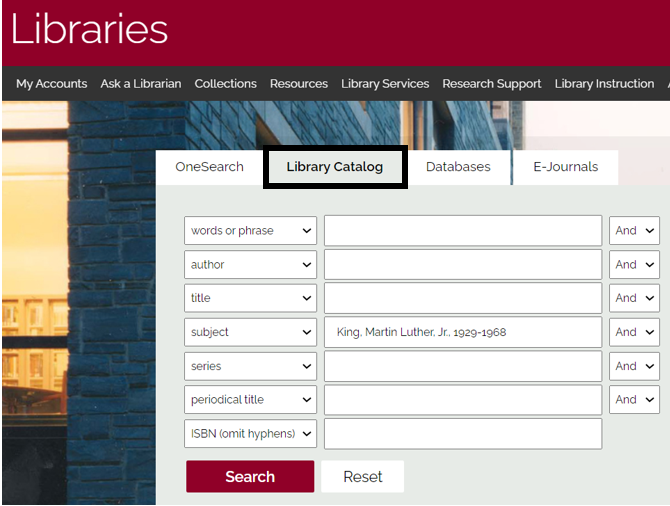
Task: Open Library Services menu
Action: pos(385,84)
